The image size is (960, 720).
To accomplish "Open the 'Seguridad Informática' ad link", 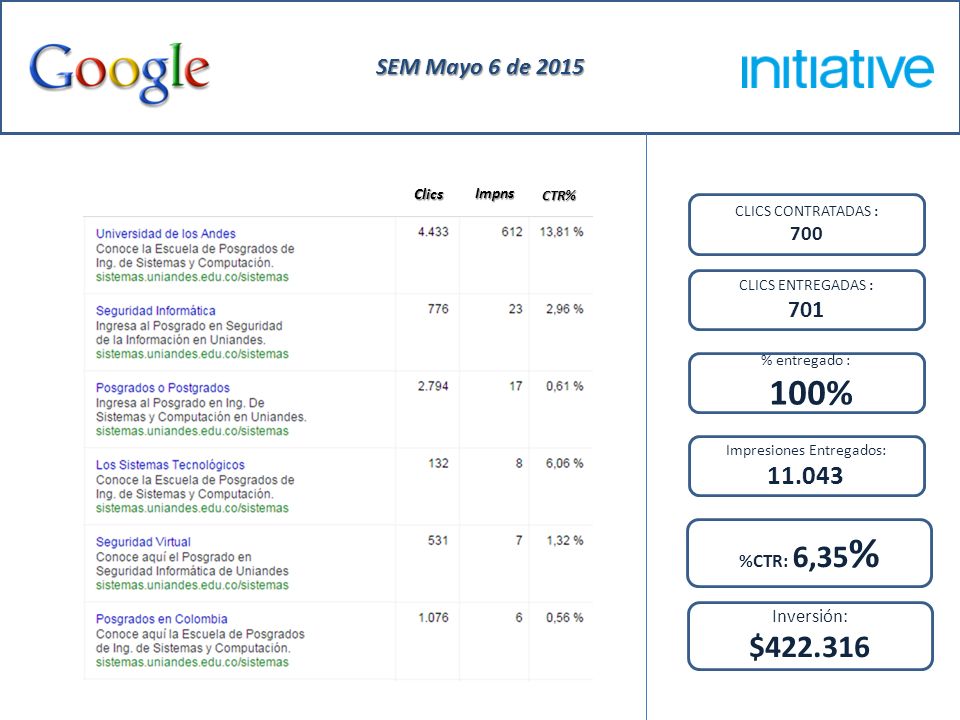I will pyautogui.click(x=156, y=310).
